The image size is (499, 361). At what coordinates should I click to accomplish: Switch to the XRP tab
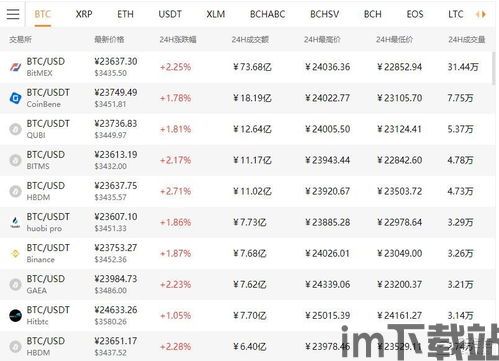pos(84,14)
